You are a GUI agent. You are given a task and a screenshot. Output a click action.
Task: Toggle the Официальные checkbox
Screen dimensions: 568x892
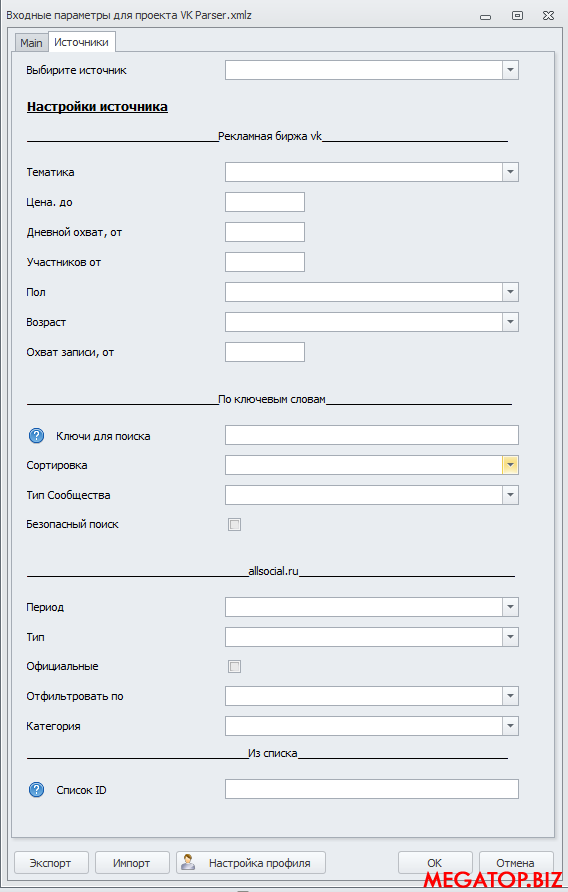pyautogui.click(x=234, y=666)
